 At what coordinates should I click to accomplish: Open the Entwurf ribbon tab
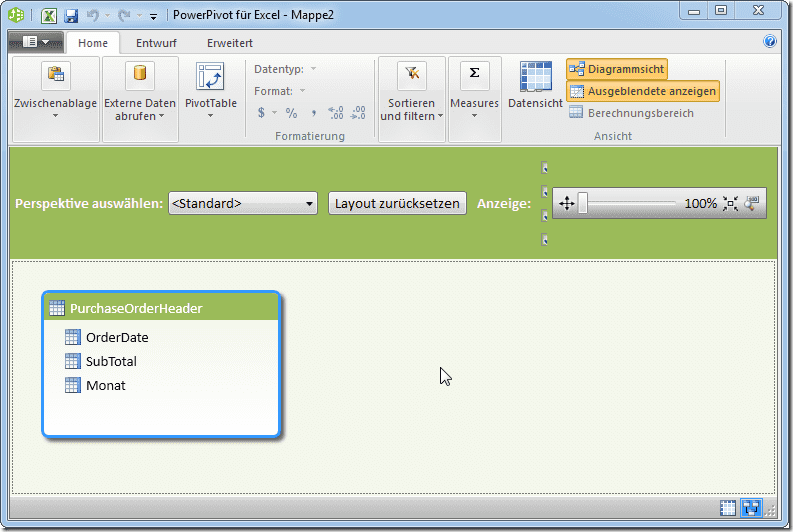pos(156,43)
